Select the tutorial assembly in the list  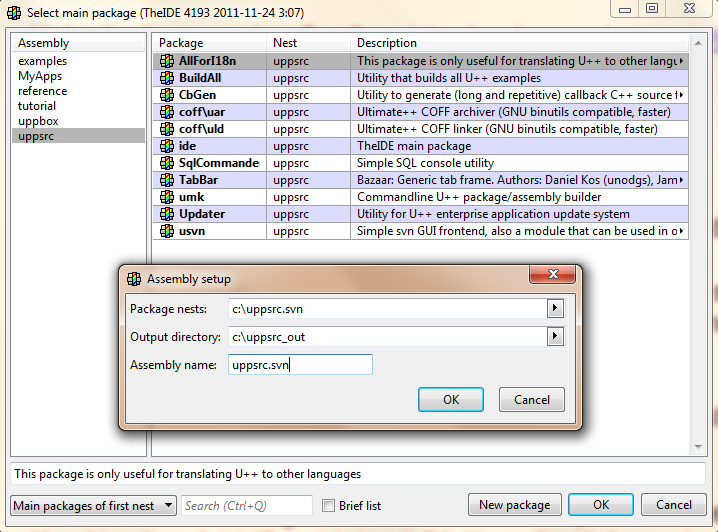[37, 106]
